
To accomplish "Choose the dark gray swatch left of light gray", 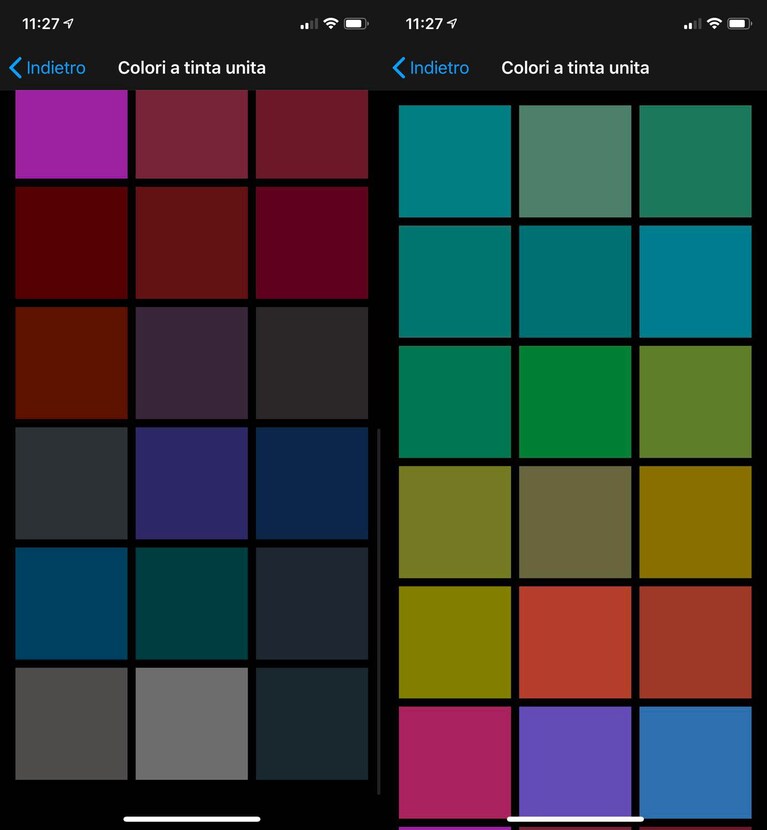I will 71,724.
